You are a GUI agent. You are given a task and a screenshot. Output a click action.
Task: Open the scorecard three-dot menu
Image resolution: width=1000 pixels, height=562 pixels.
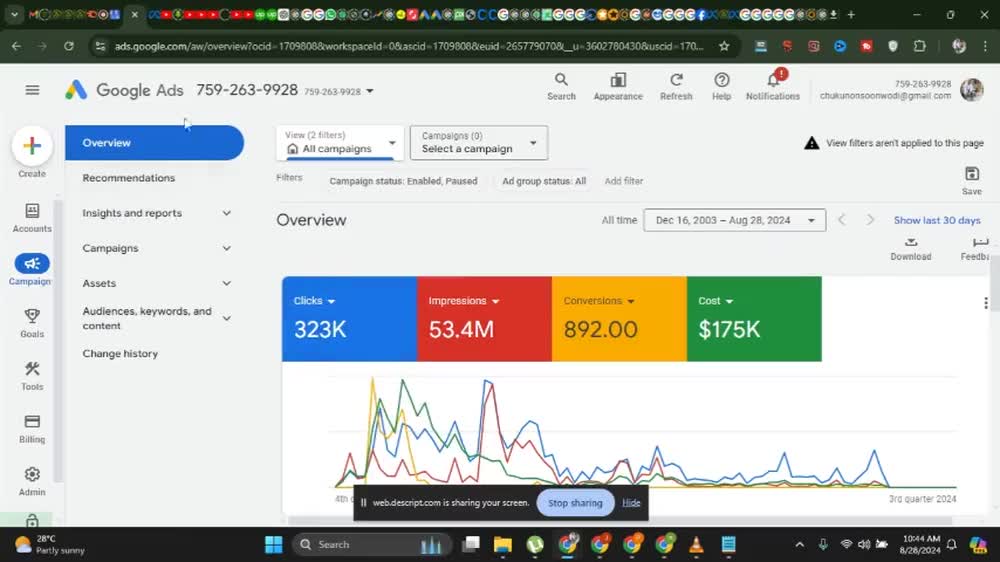986,303
